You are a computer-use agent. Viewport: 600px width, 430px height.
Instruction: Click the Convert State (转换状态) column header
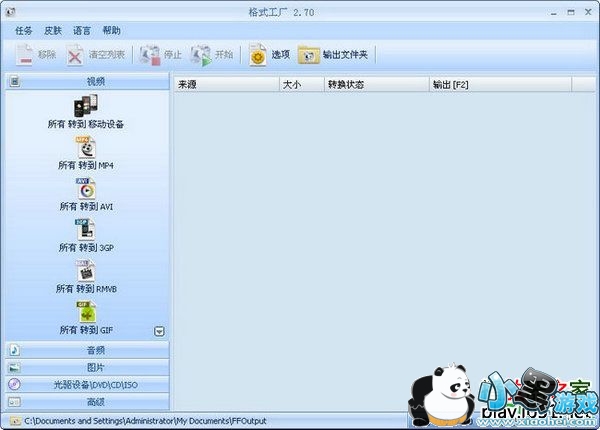(x=377, y=85)
